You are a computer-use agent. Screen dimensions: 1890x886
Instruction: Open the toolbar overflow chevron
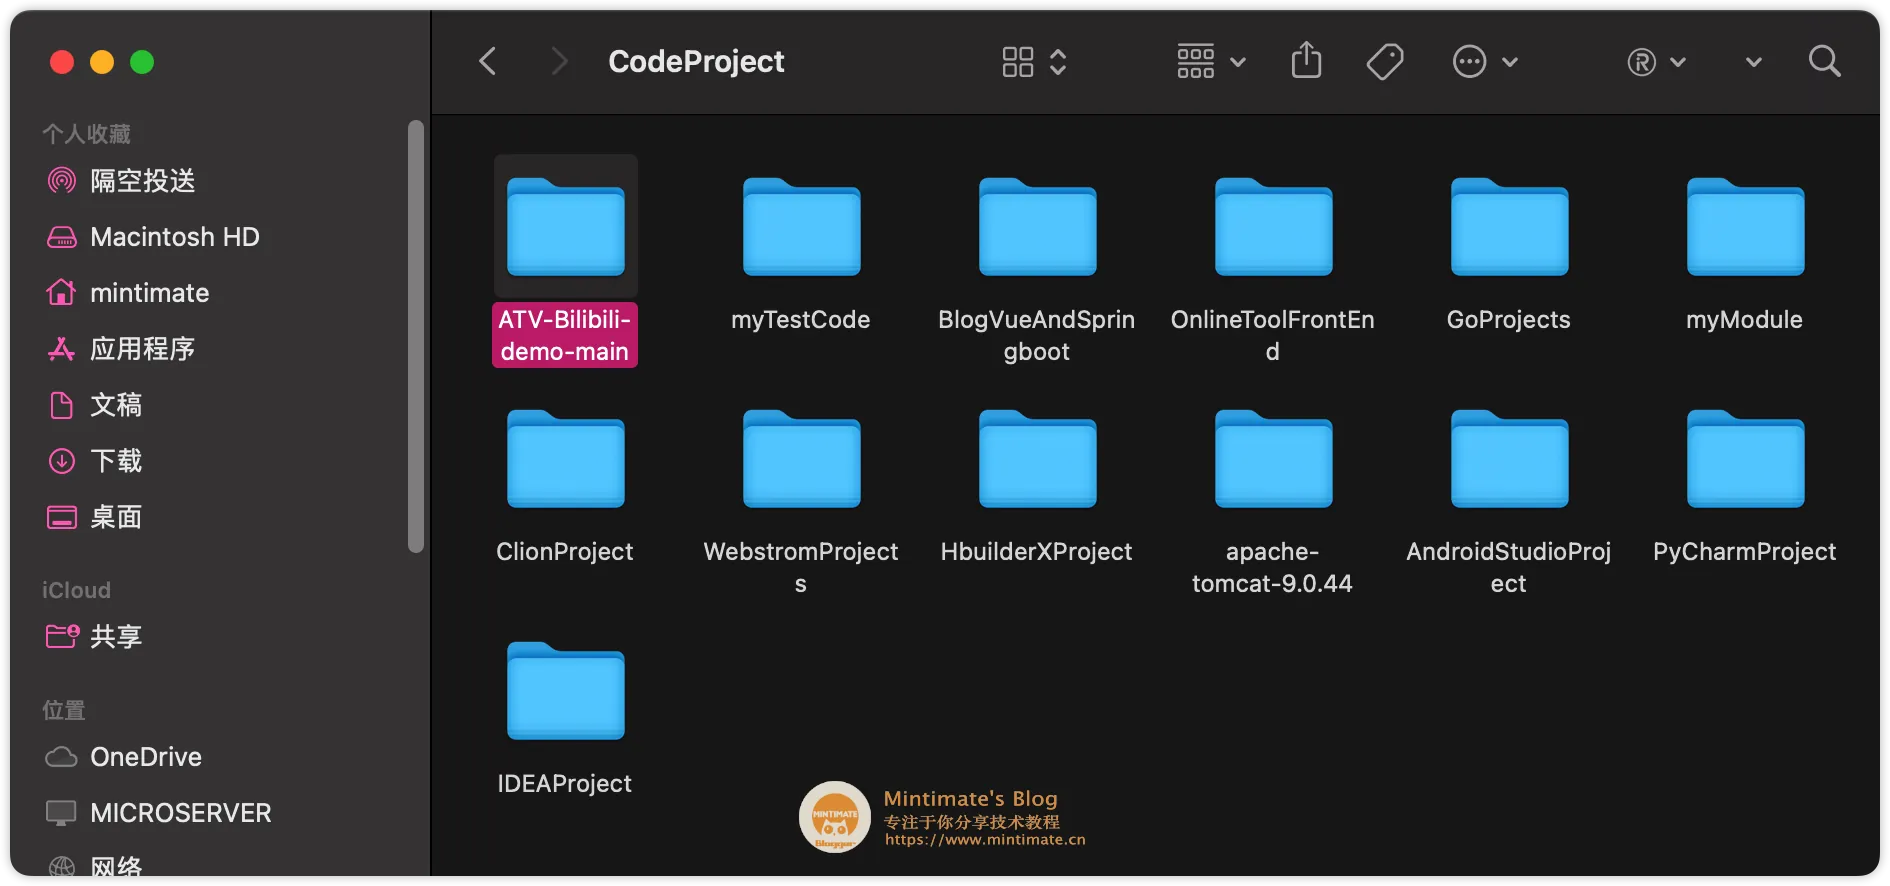[x=1754, y=62]
